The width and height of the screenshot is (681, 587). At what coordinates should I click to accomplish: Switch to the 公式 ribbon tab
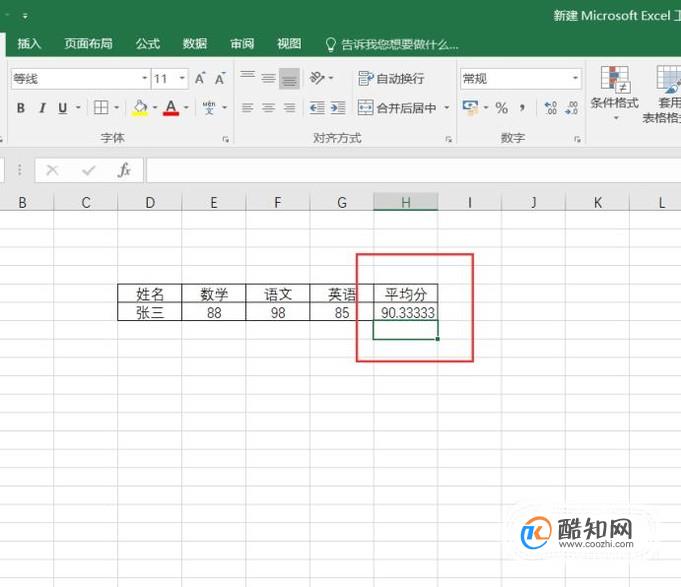(x=148, y=43)
